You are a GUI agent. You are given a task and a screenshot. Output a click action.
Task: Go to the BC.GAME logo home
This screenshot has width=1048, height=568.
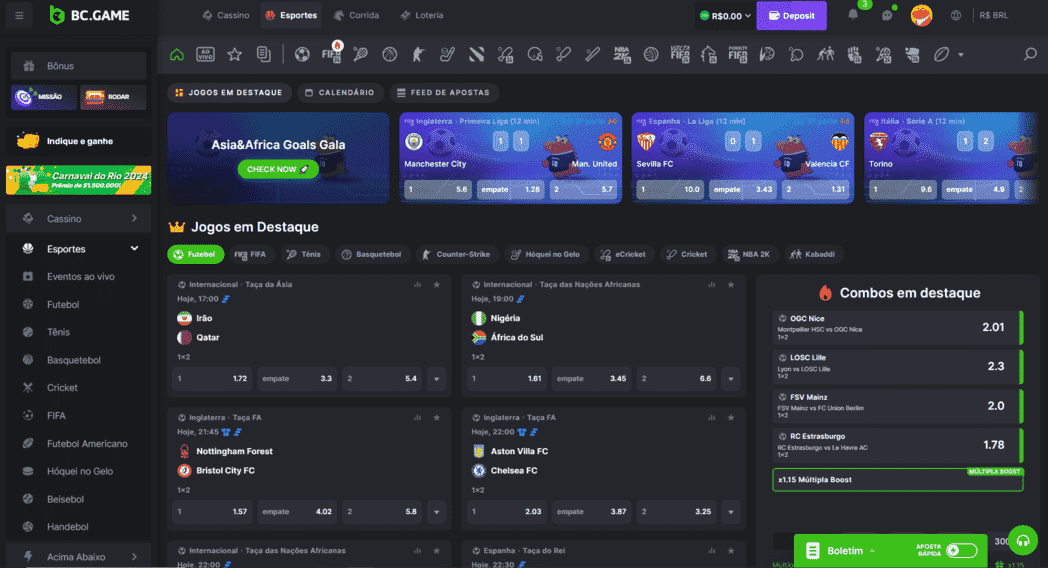point(90,15)
